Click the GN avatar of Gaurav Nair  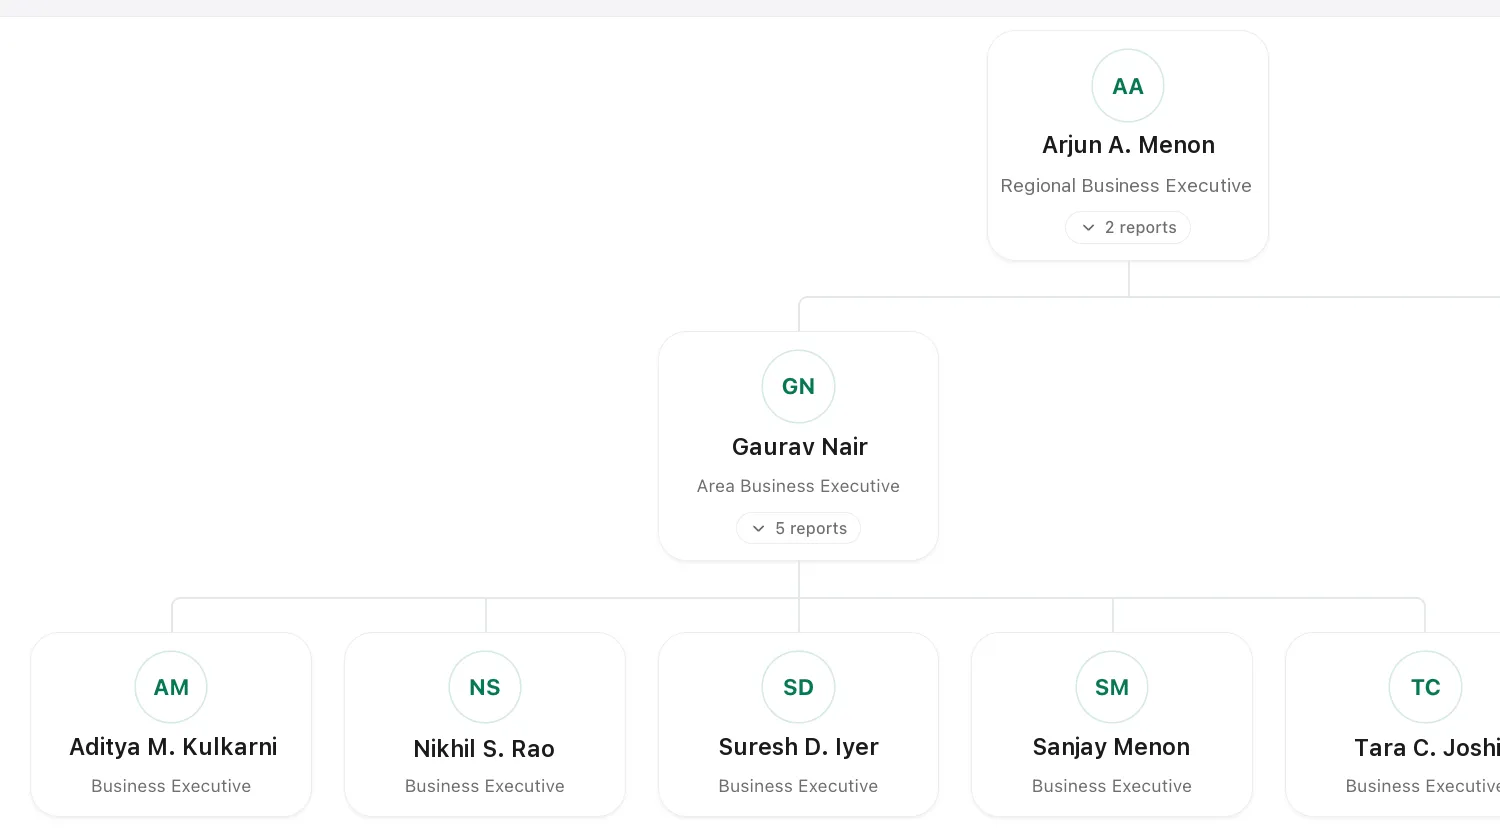click(x=798, y=386)
